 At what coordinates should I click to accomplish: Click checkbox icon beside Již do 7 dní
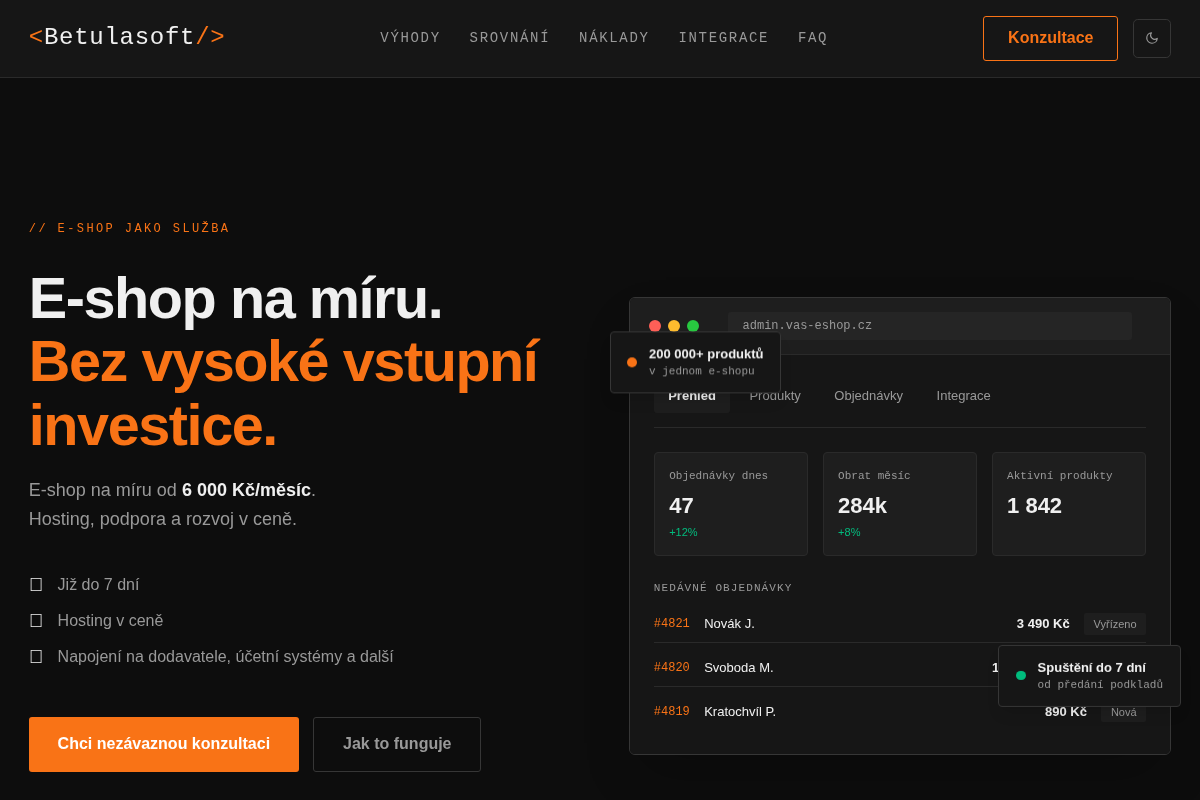(36, 584)
